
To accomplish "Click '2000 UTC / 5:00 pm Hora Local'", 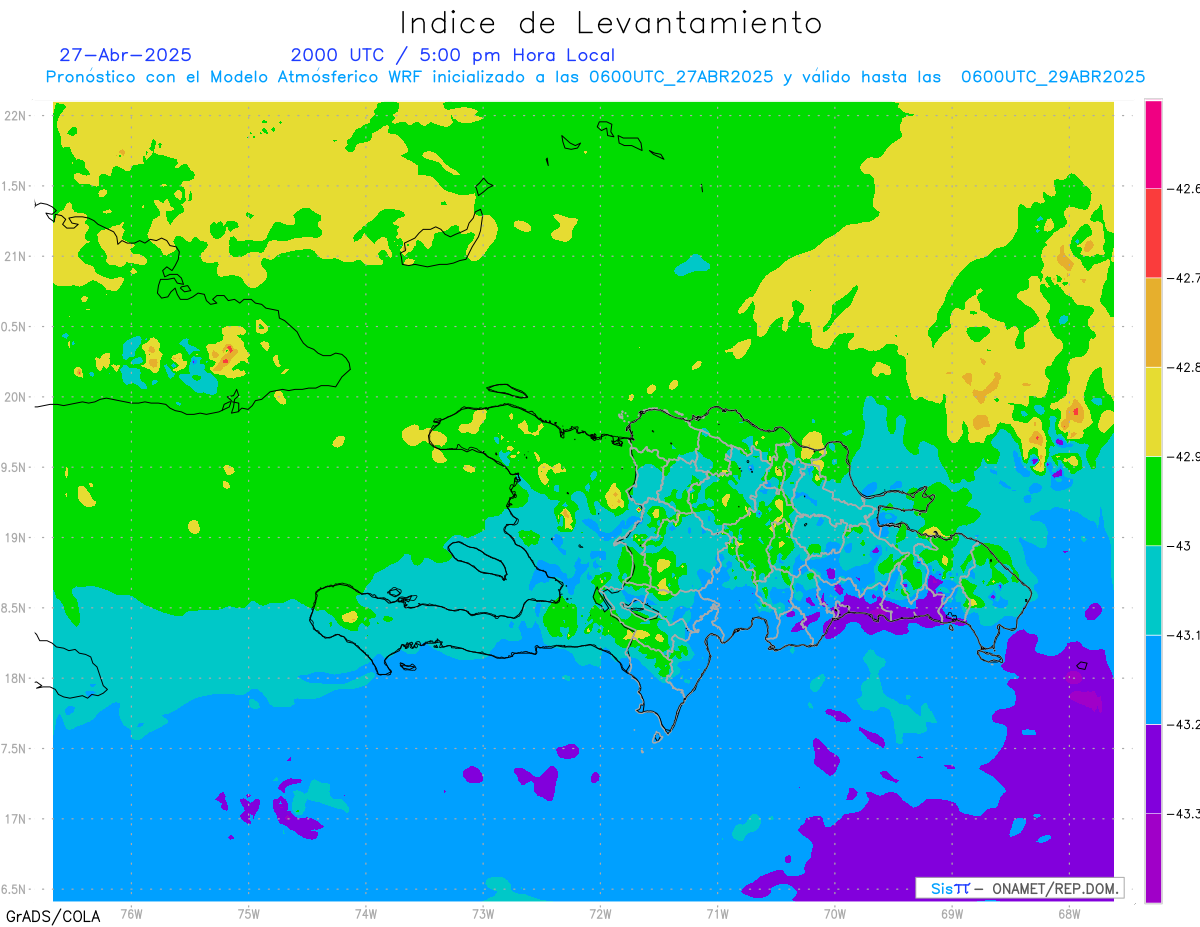I will click(453, 56).
